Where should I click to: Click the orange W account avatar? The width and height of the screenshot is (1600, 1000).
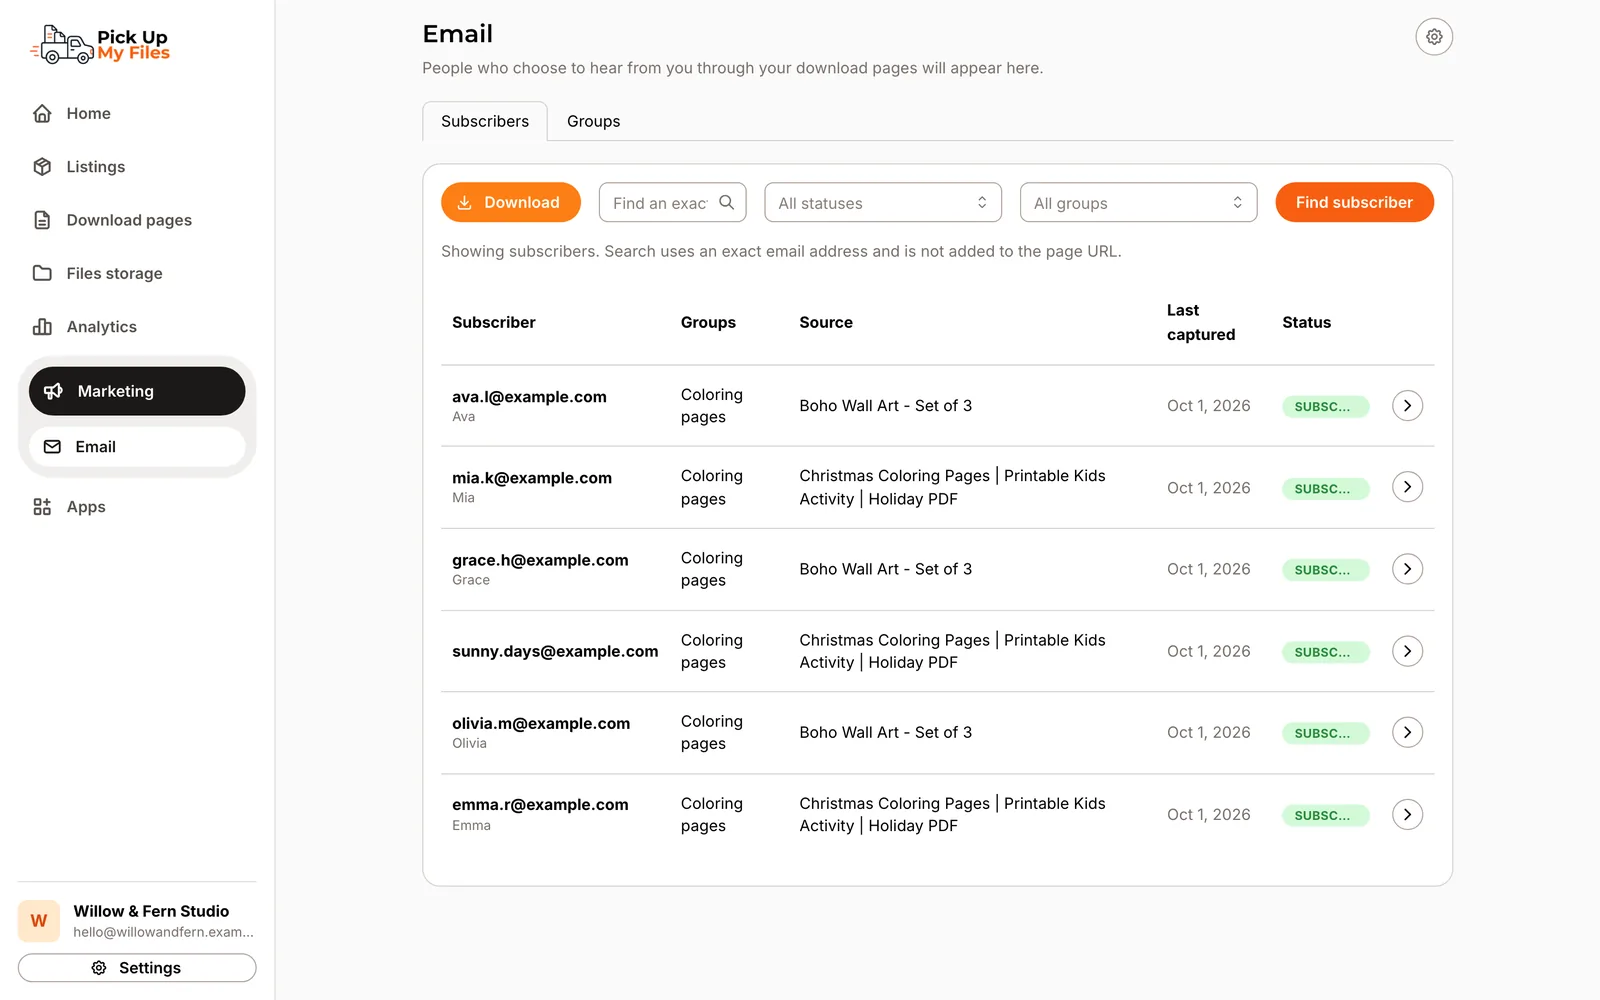(x=39, y=921)
